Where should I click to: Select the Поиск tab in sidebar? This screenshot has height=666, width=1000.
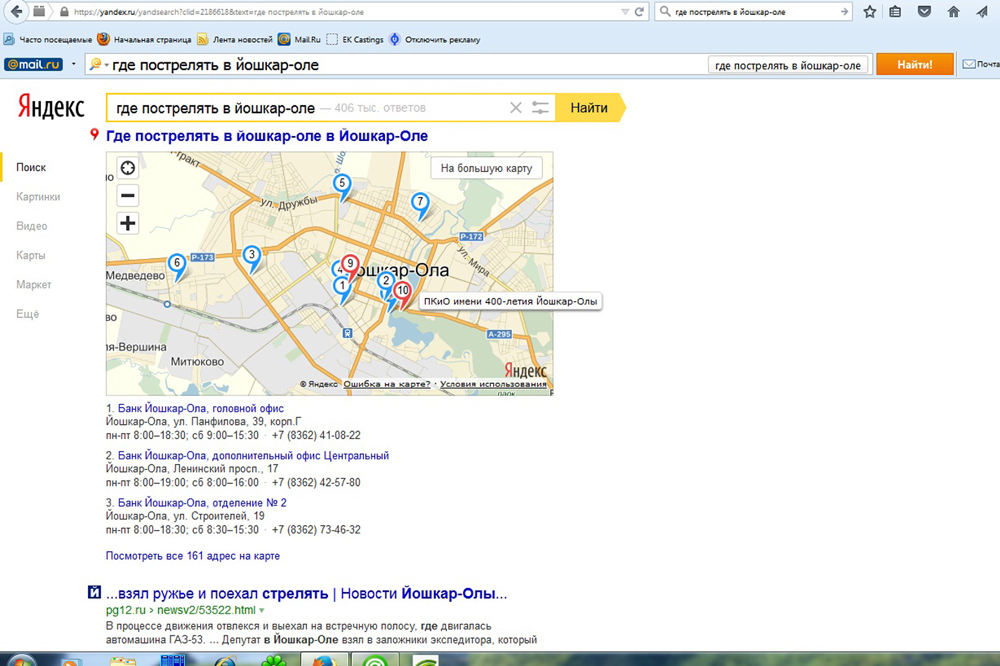pos(31,167)
